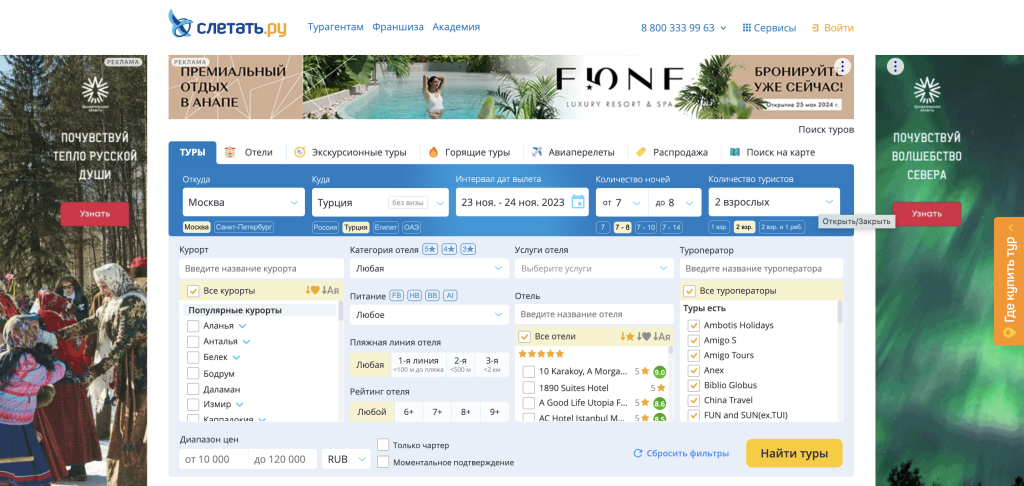Toggle the Все туроператоры checkbox

pyautogui.click(x=688, y=291)
